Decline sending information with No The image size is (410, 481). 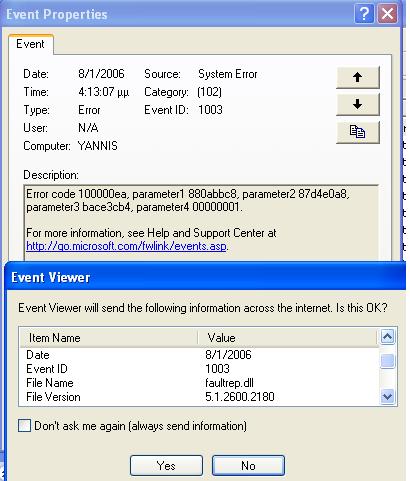pos(248,466)
